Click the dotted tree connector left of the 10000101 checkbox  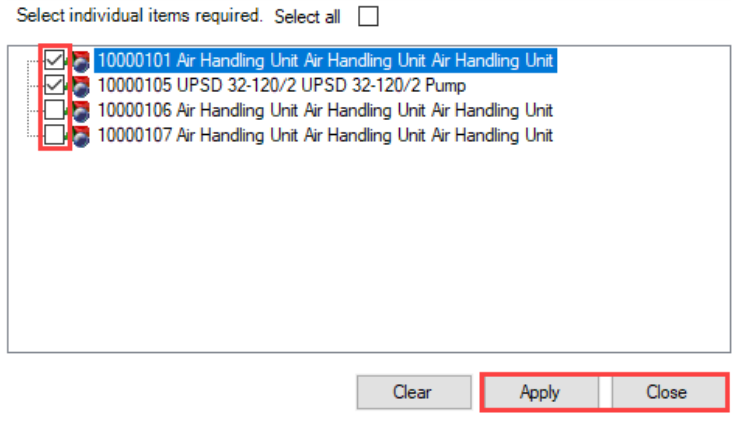pos(31,62)
